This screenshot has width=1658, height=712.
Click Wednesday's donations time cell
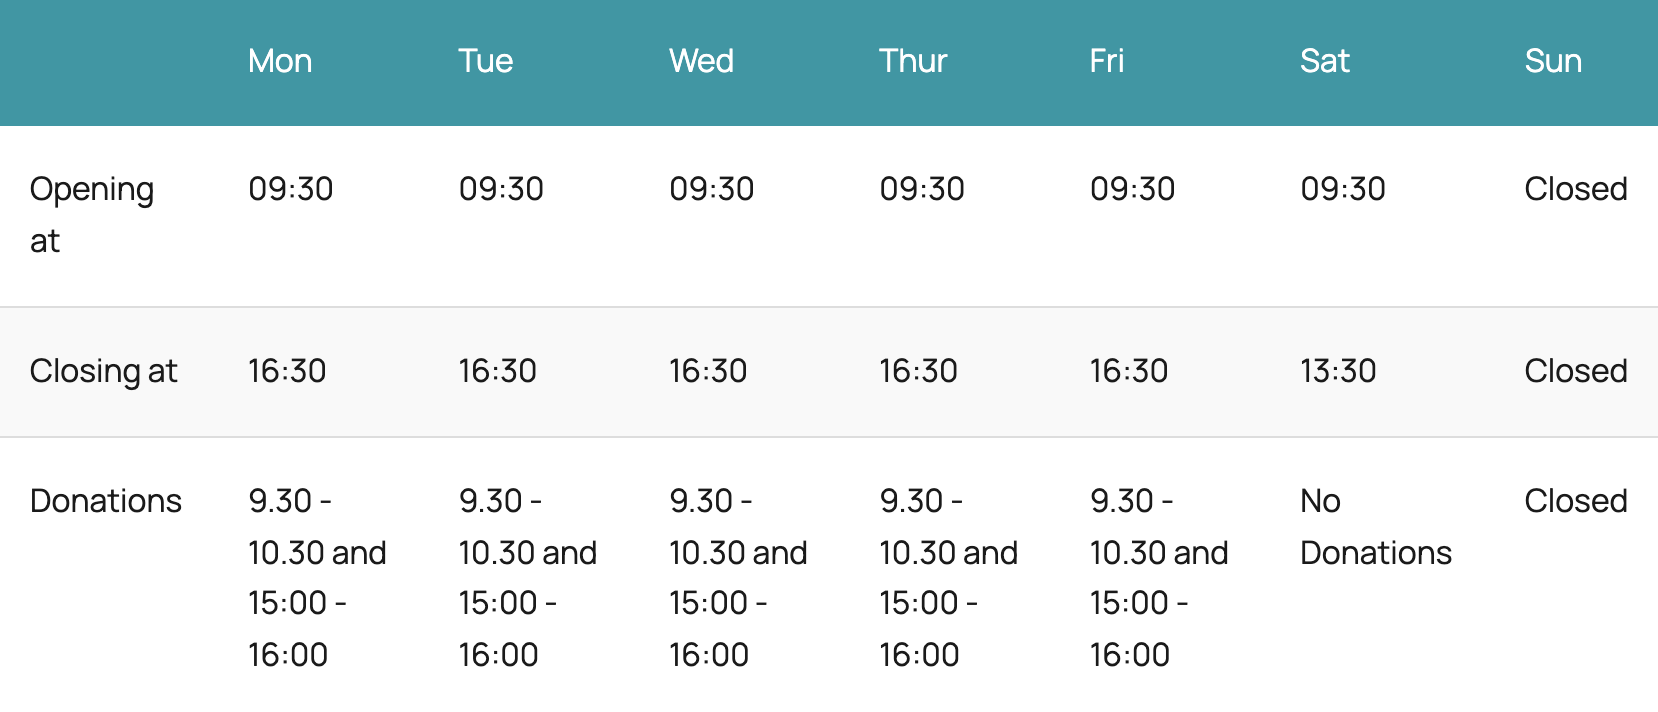(738, 578)
